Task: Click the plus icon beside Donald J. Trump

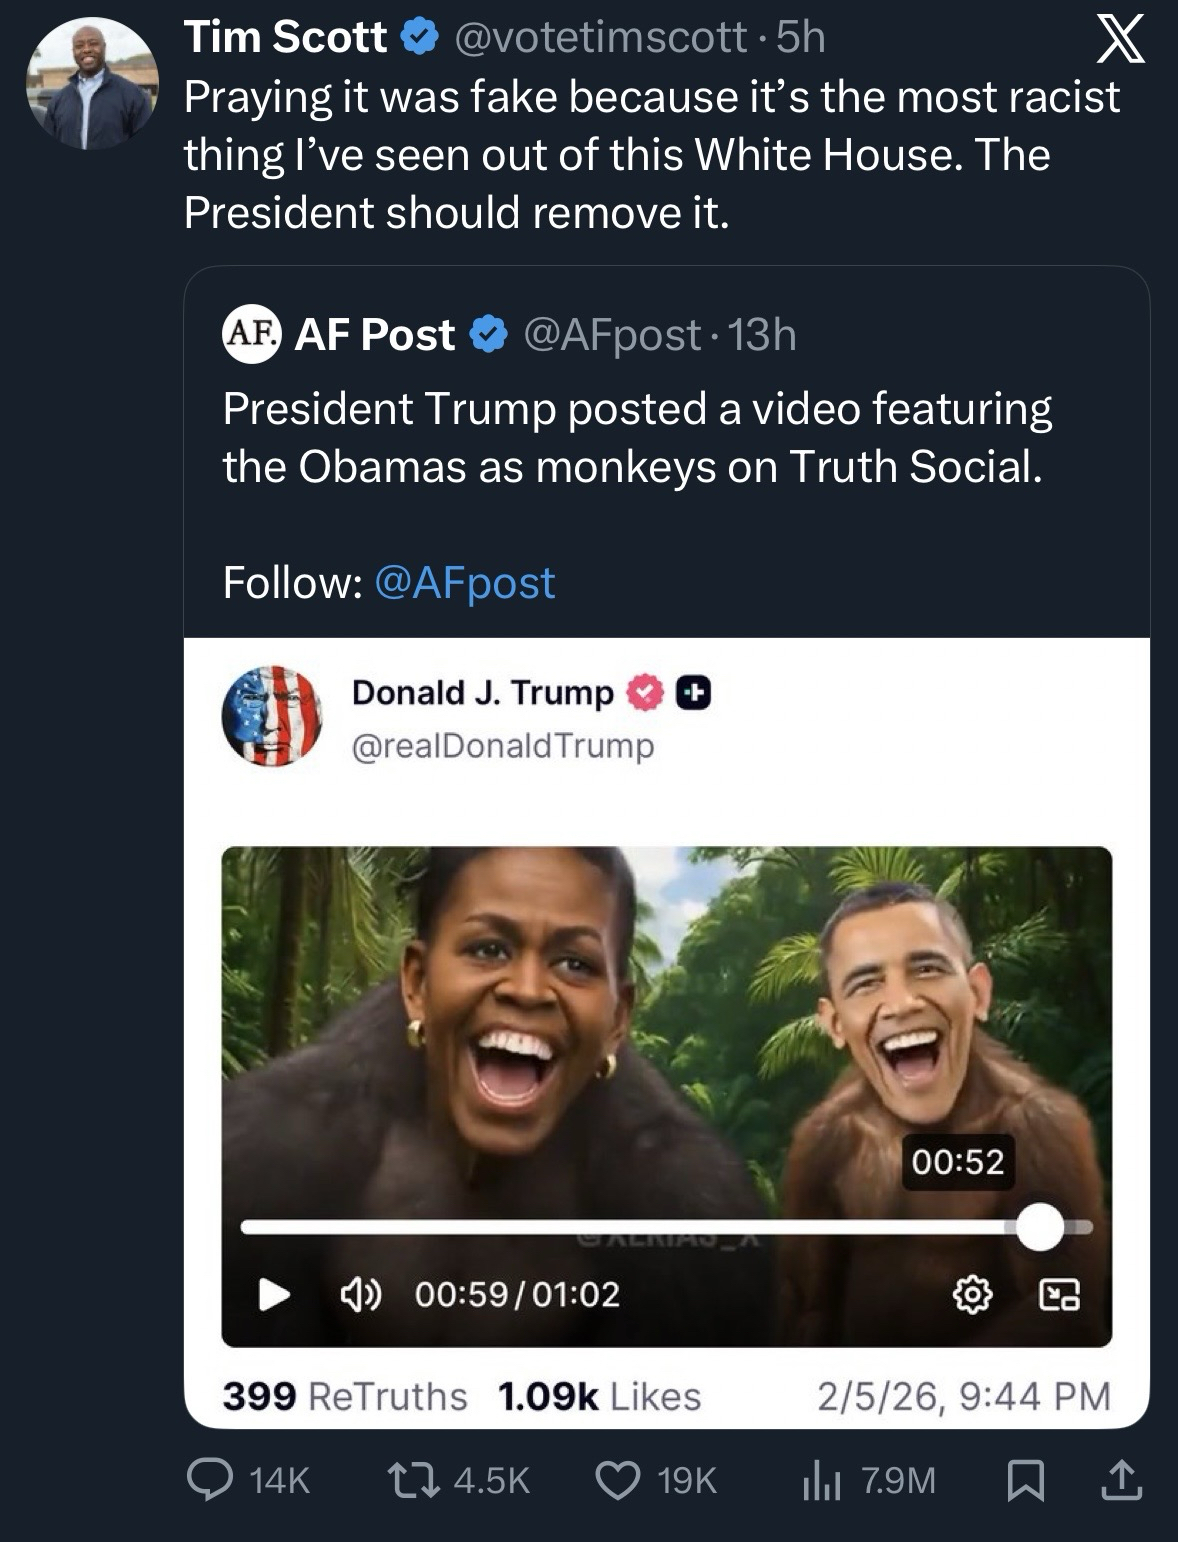Action: tap(694, 693)
